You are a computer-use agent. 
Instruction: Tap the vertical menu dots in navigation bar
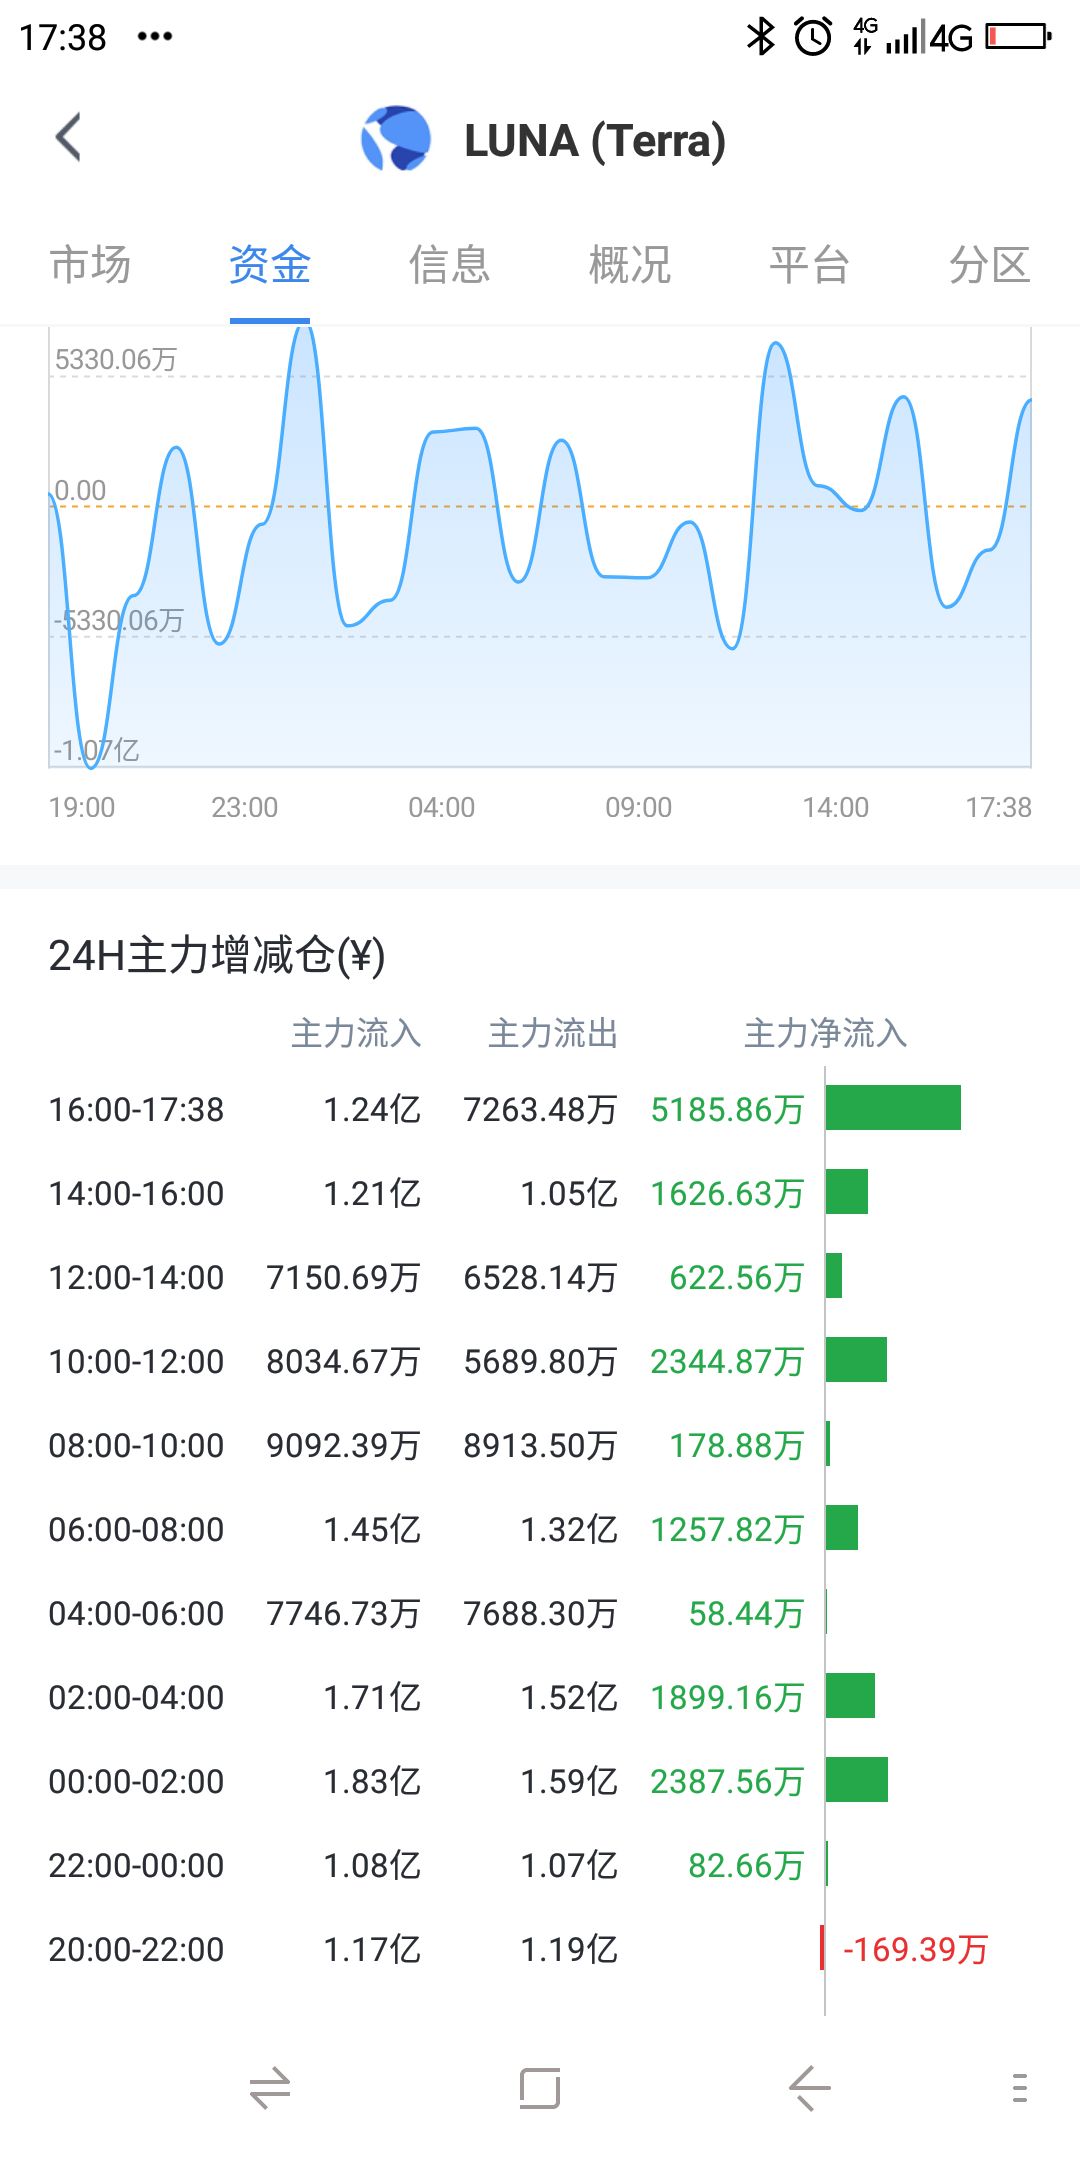click(1019, 2089)
